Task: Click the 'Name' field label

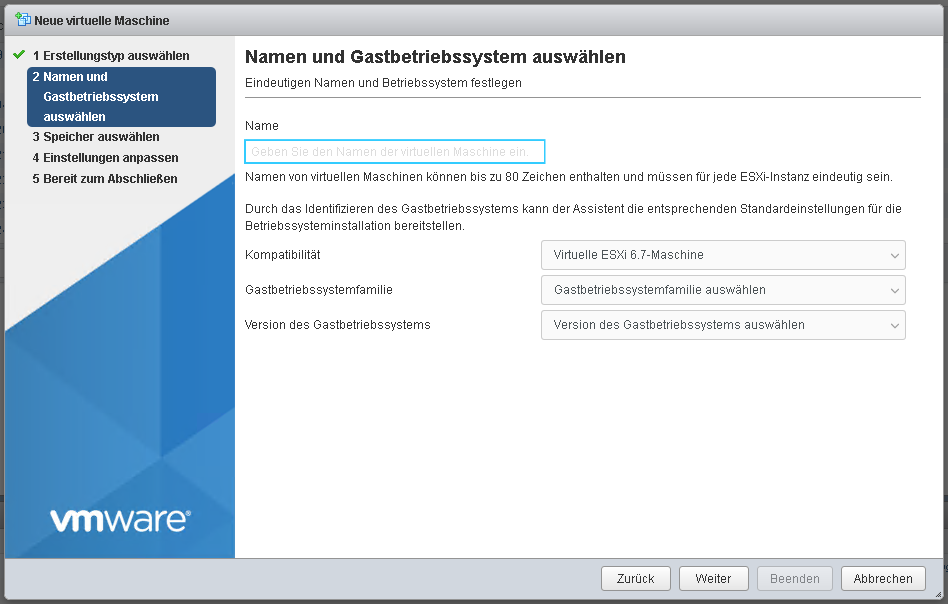Action: [x=262, y=126]
